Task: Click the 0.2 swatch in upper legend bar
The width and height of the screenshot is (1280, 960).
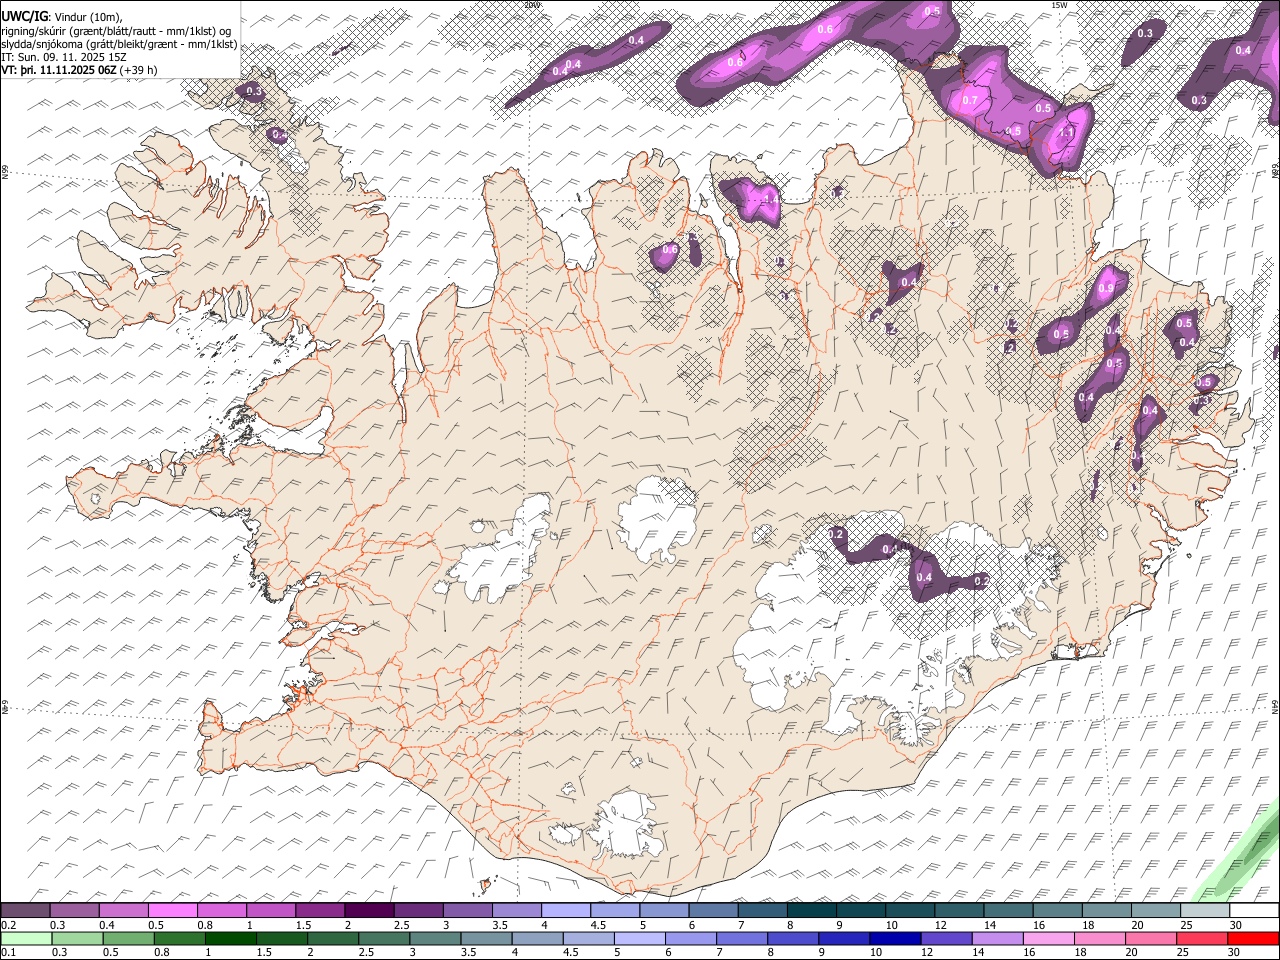Action: click(25, 911)
